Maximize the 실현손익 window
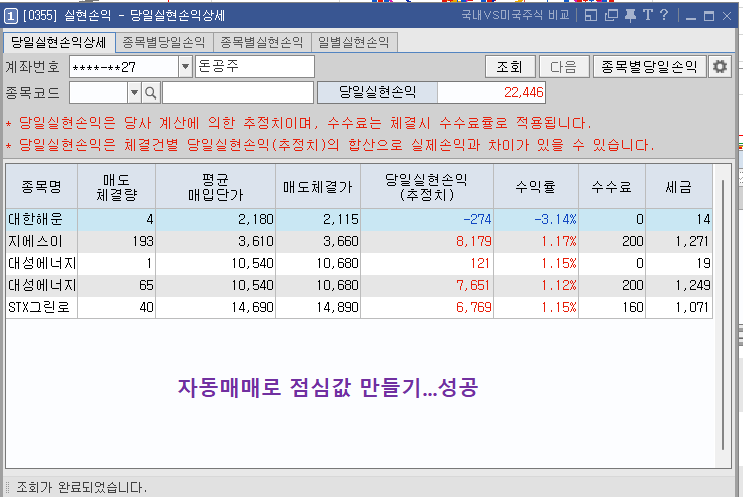The width and height of the screenshot is (743, 497). (709, 16)
